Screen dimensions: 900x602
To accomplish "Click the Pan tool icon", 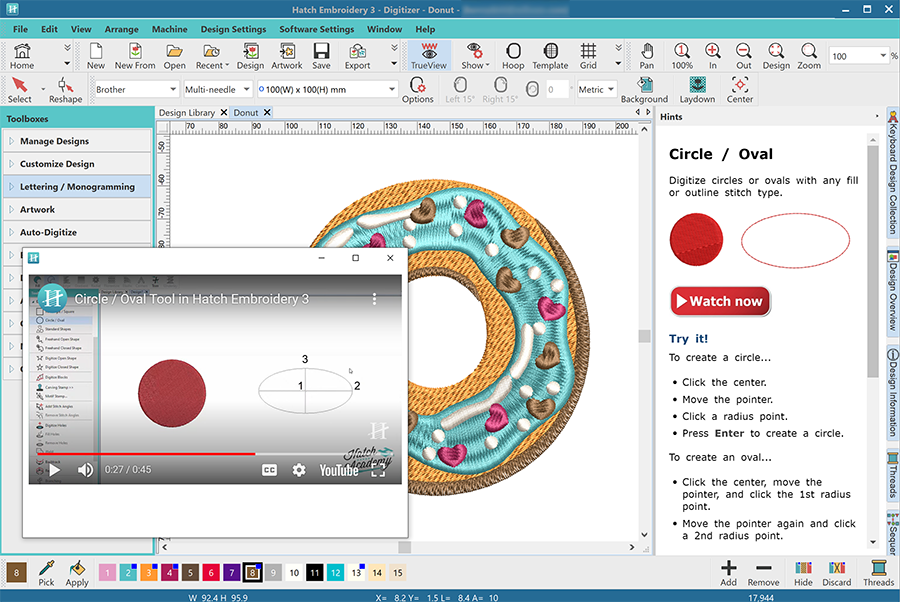I will (x=647, y=55).
